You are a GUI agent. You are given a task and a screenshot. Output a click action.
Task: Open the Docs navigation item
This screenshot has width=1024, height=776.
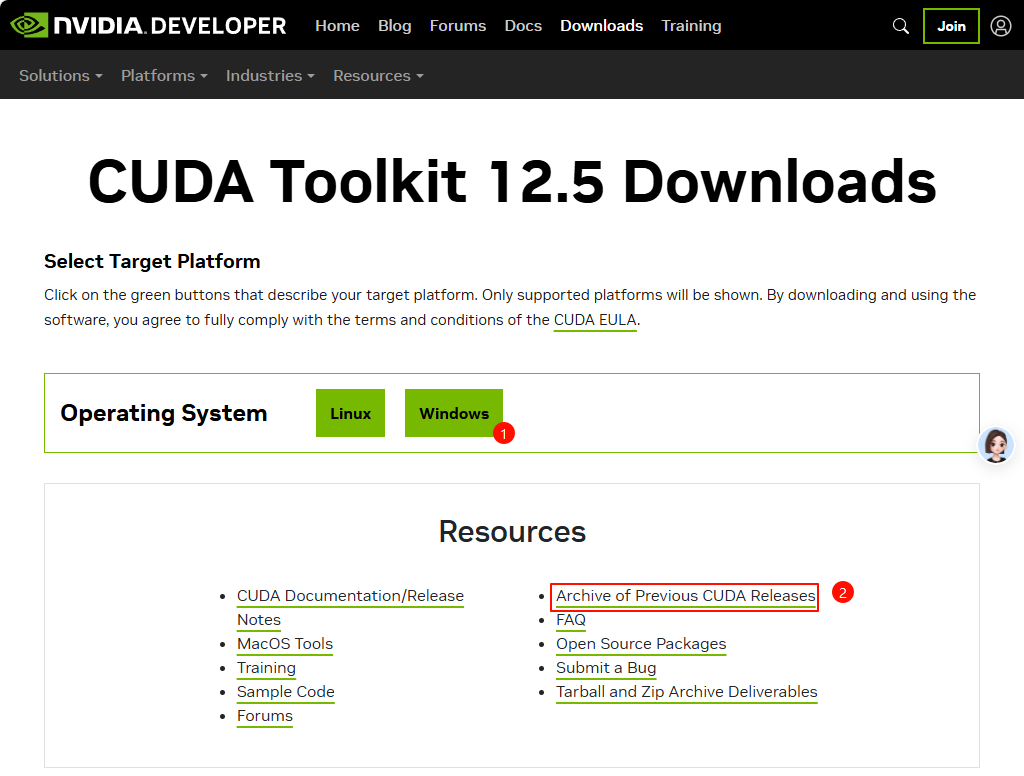tap(523, 26)
